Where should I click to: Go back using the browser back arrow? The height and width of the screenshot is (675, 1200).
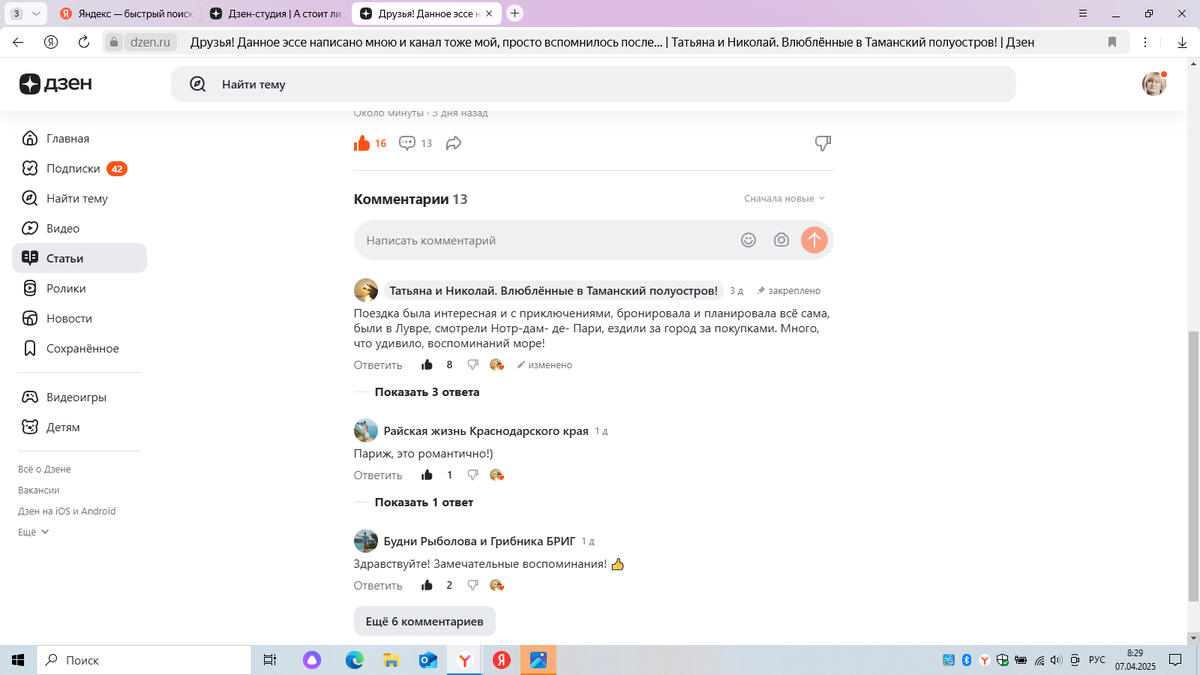pyautogui.click(x=18, y=42)
